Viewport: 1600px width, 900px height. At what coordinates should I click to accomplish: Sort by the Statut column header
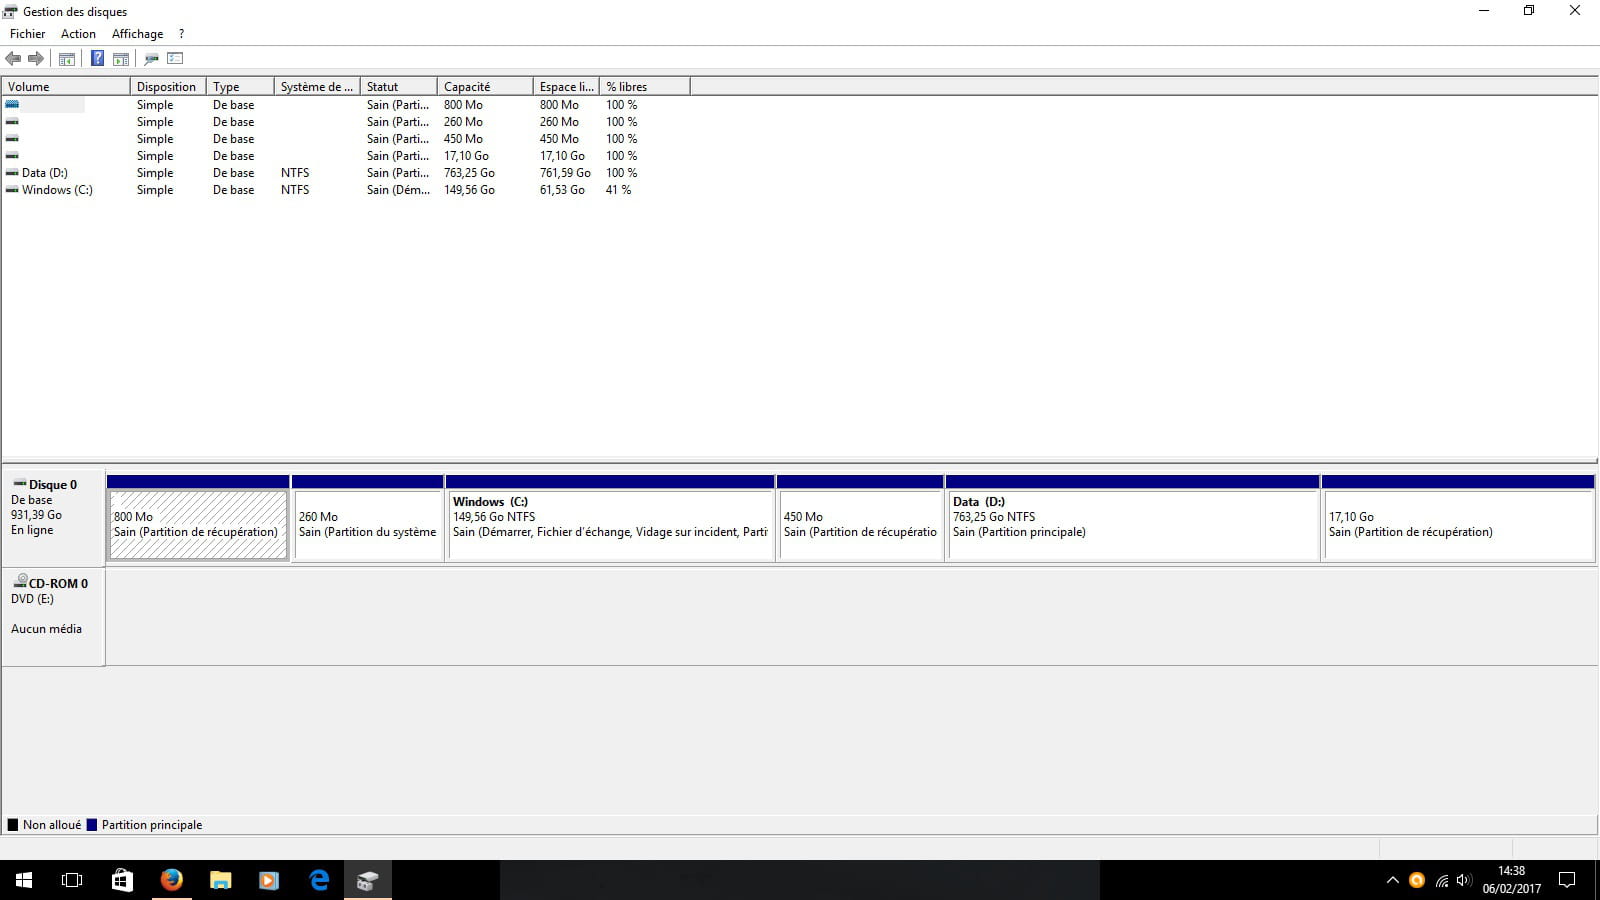pyautogui.click(x=399, y=87)
